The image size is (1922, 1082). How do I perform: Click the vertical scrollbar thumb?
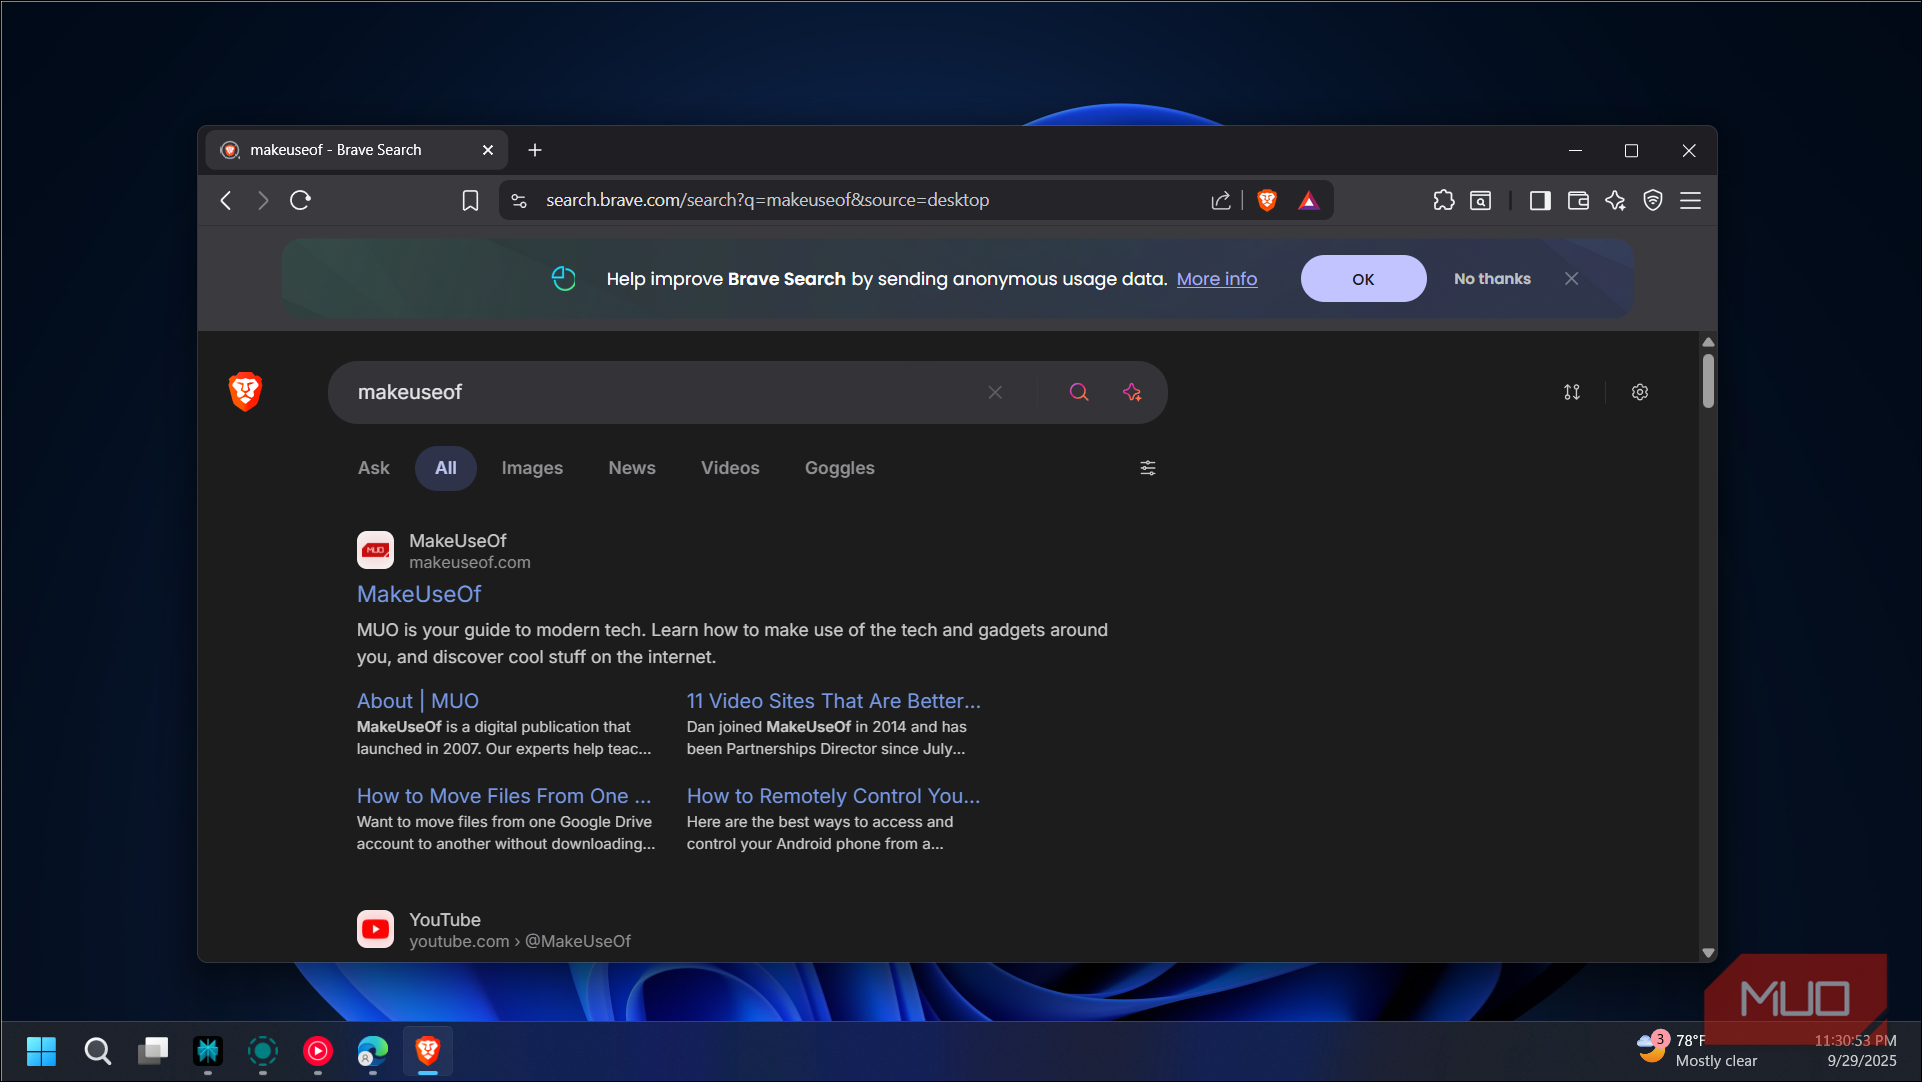pos(1708,381)
